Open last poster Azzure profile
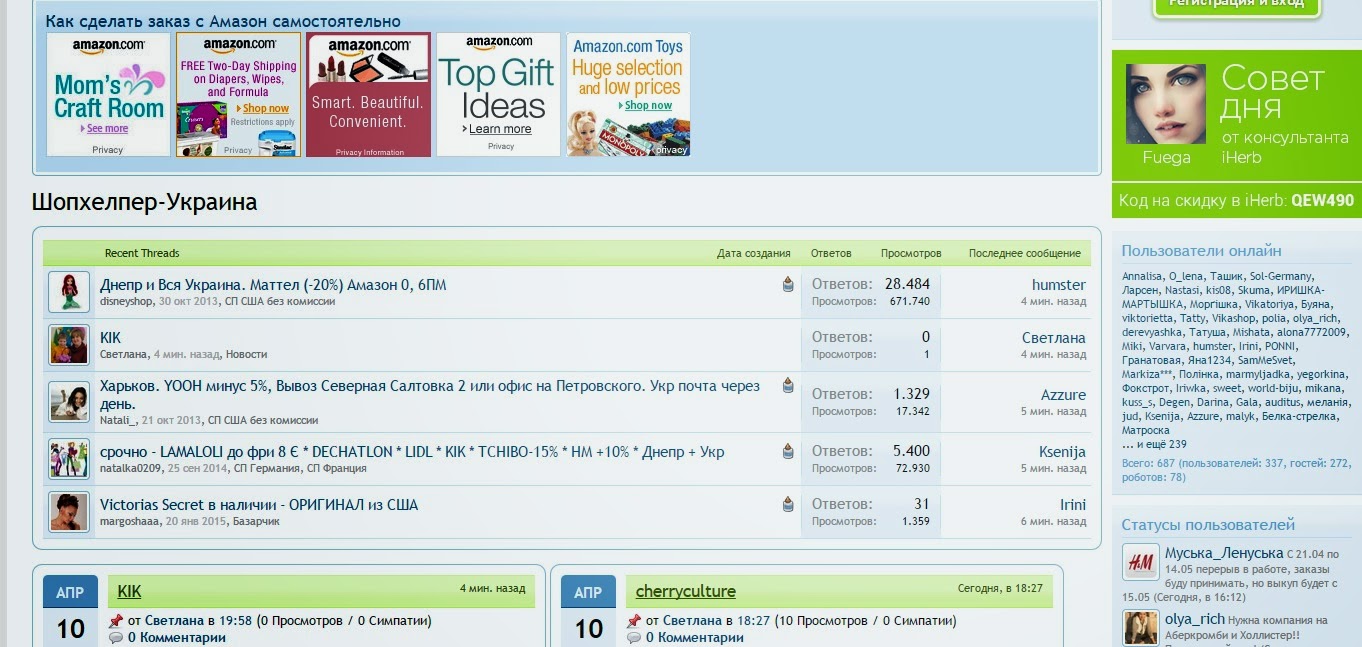The height and width of the screenshot is (647, 1362). point(1063,395)
